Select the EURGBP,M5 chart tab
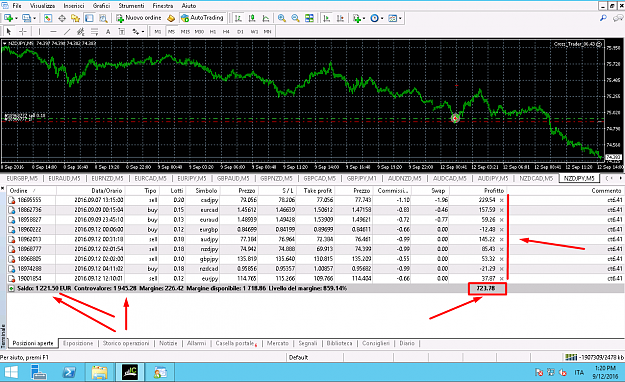Image resolution: width=625 pixels, height=382 pixels. click(22, 178)
